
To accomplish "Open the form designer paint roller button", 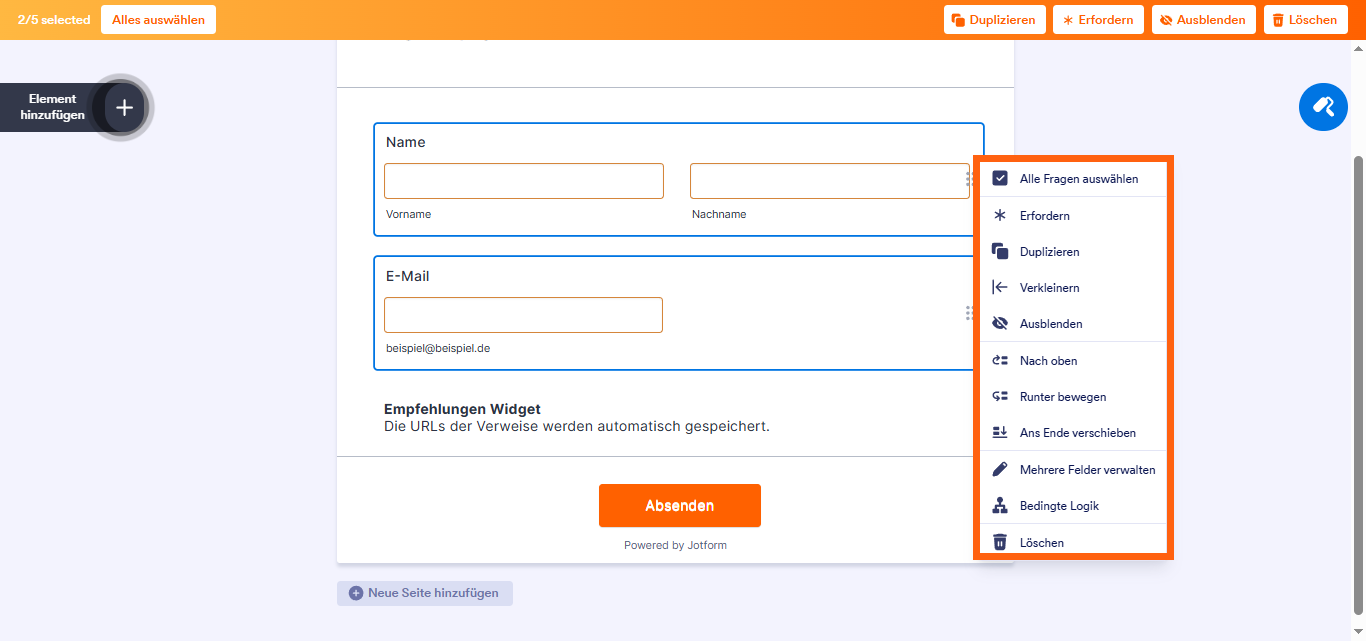I will tap(1323, 106).
